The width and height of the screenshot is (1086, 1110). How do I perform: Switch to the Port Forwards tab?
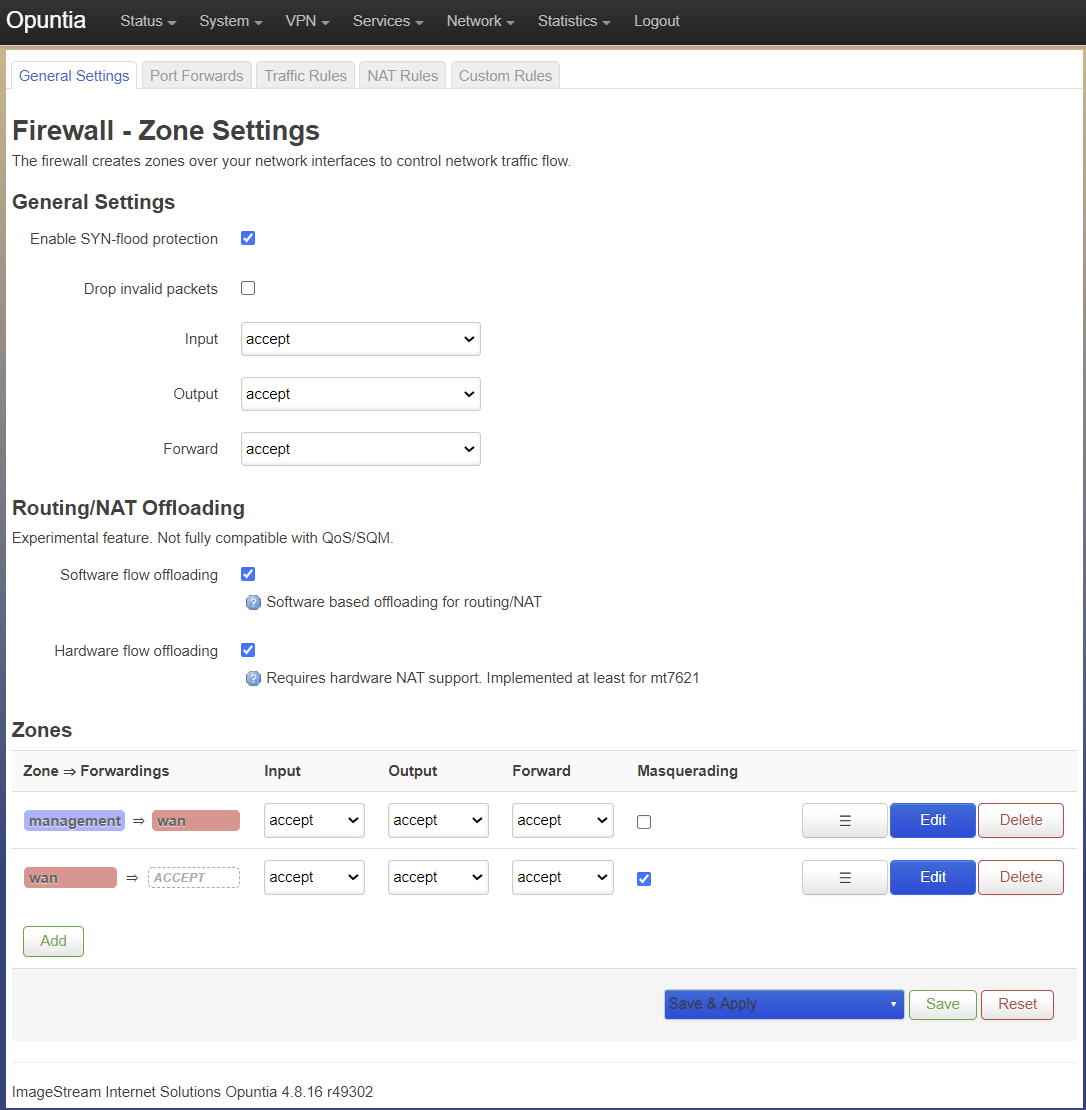(196, 76)
